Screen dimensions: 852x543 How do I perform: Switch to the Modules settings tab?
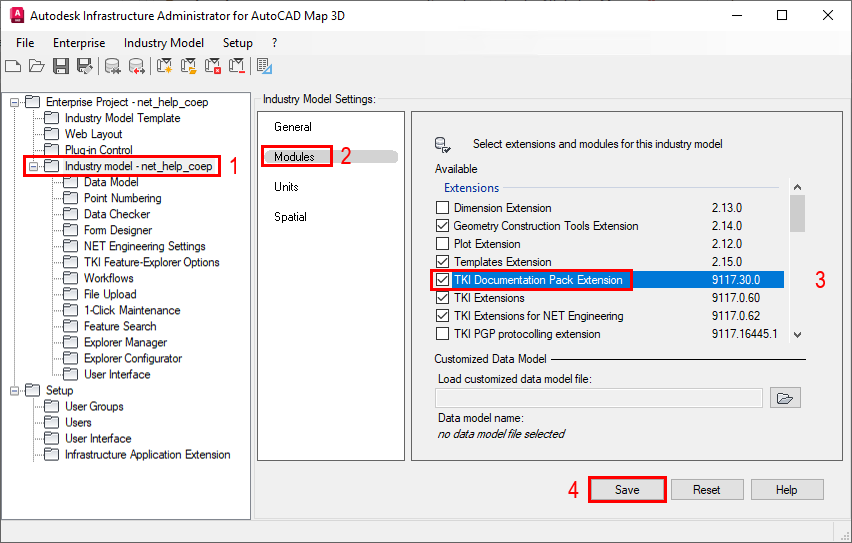point(295,156)
